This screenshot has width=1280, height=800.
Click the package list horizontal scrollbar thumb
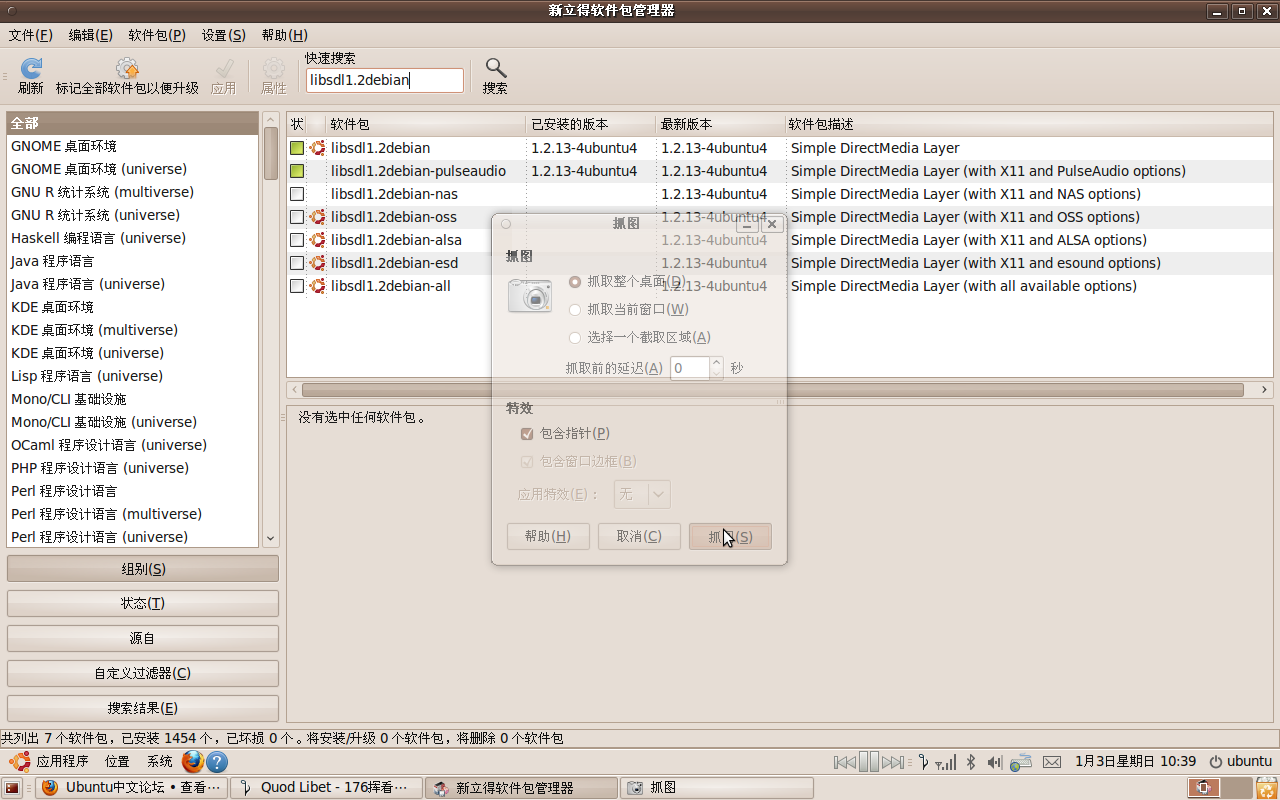pyautogui.click(x=773, y=390)
